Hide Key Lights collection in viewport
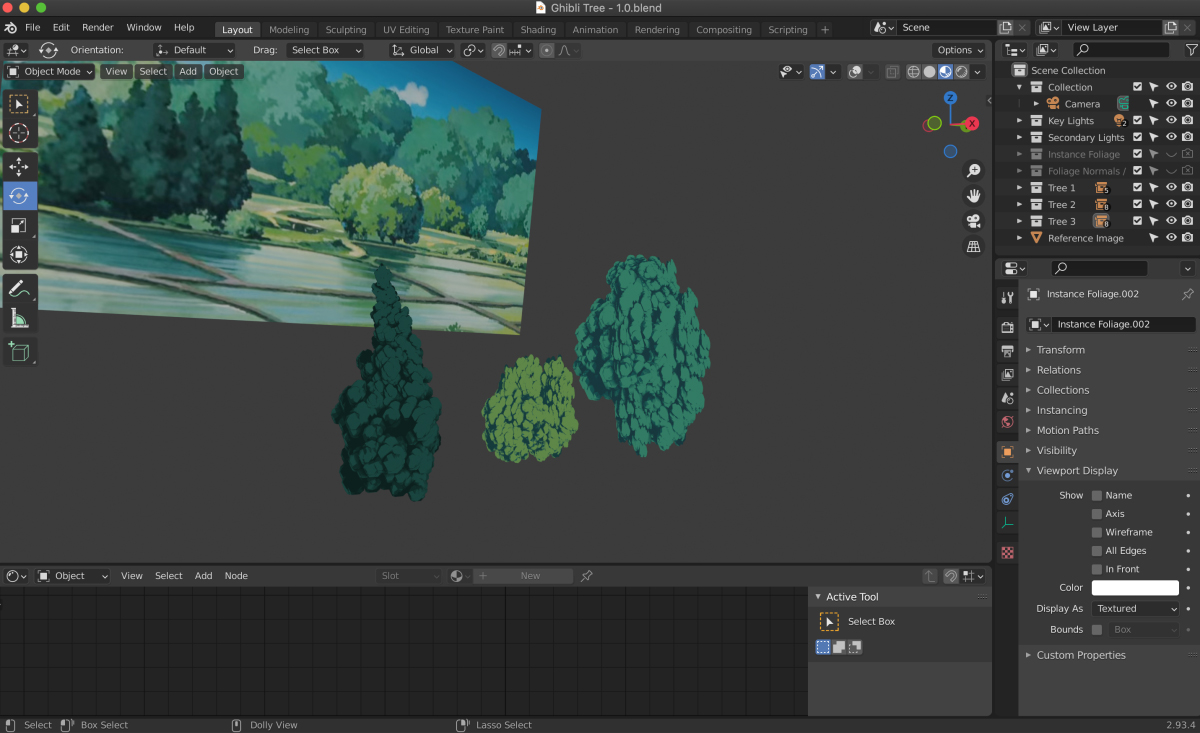 coord(1171,121)
